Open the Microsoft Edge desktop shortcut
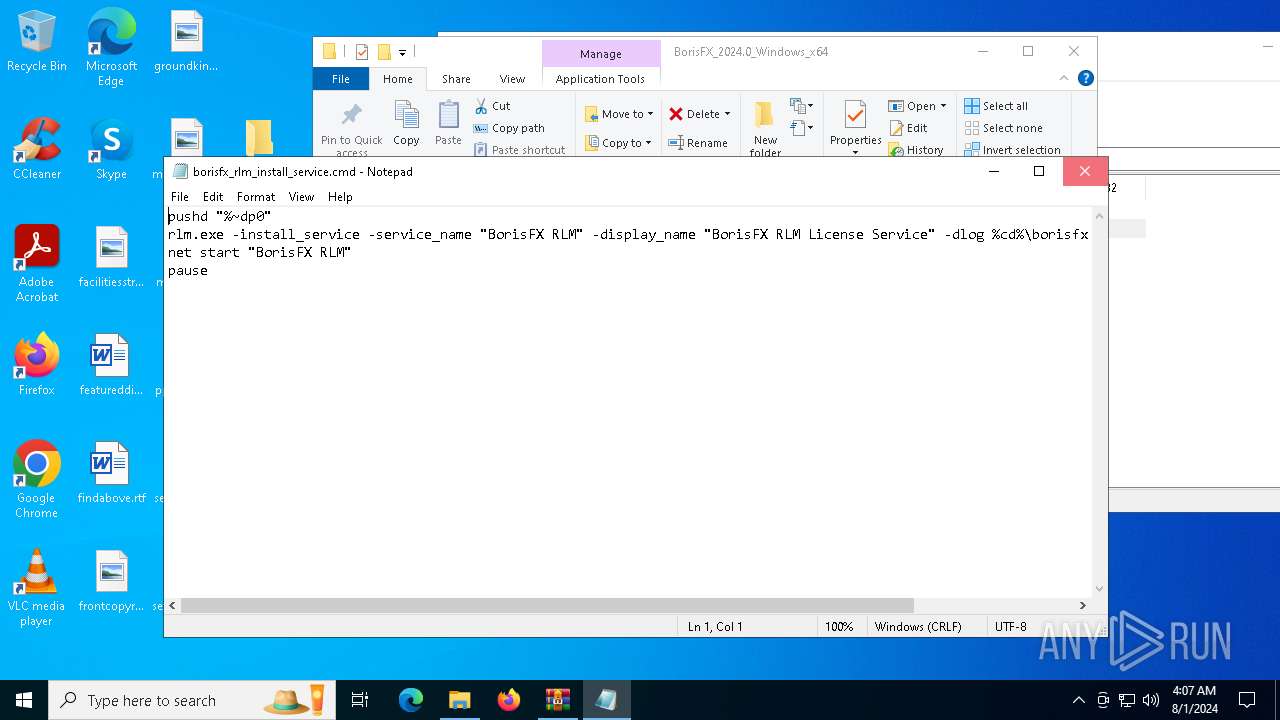 tap(111, 47)
